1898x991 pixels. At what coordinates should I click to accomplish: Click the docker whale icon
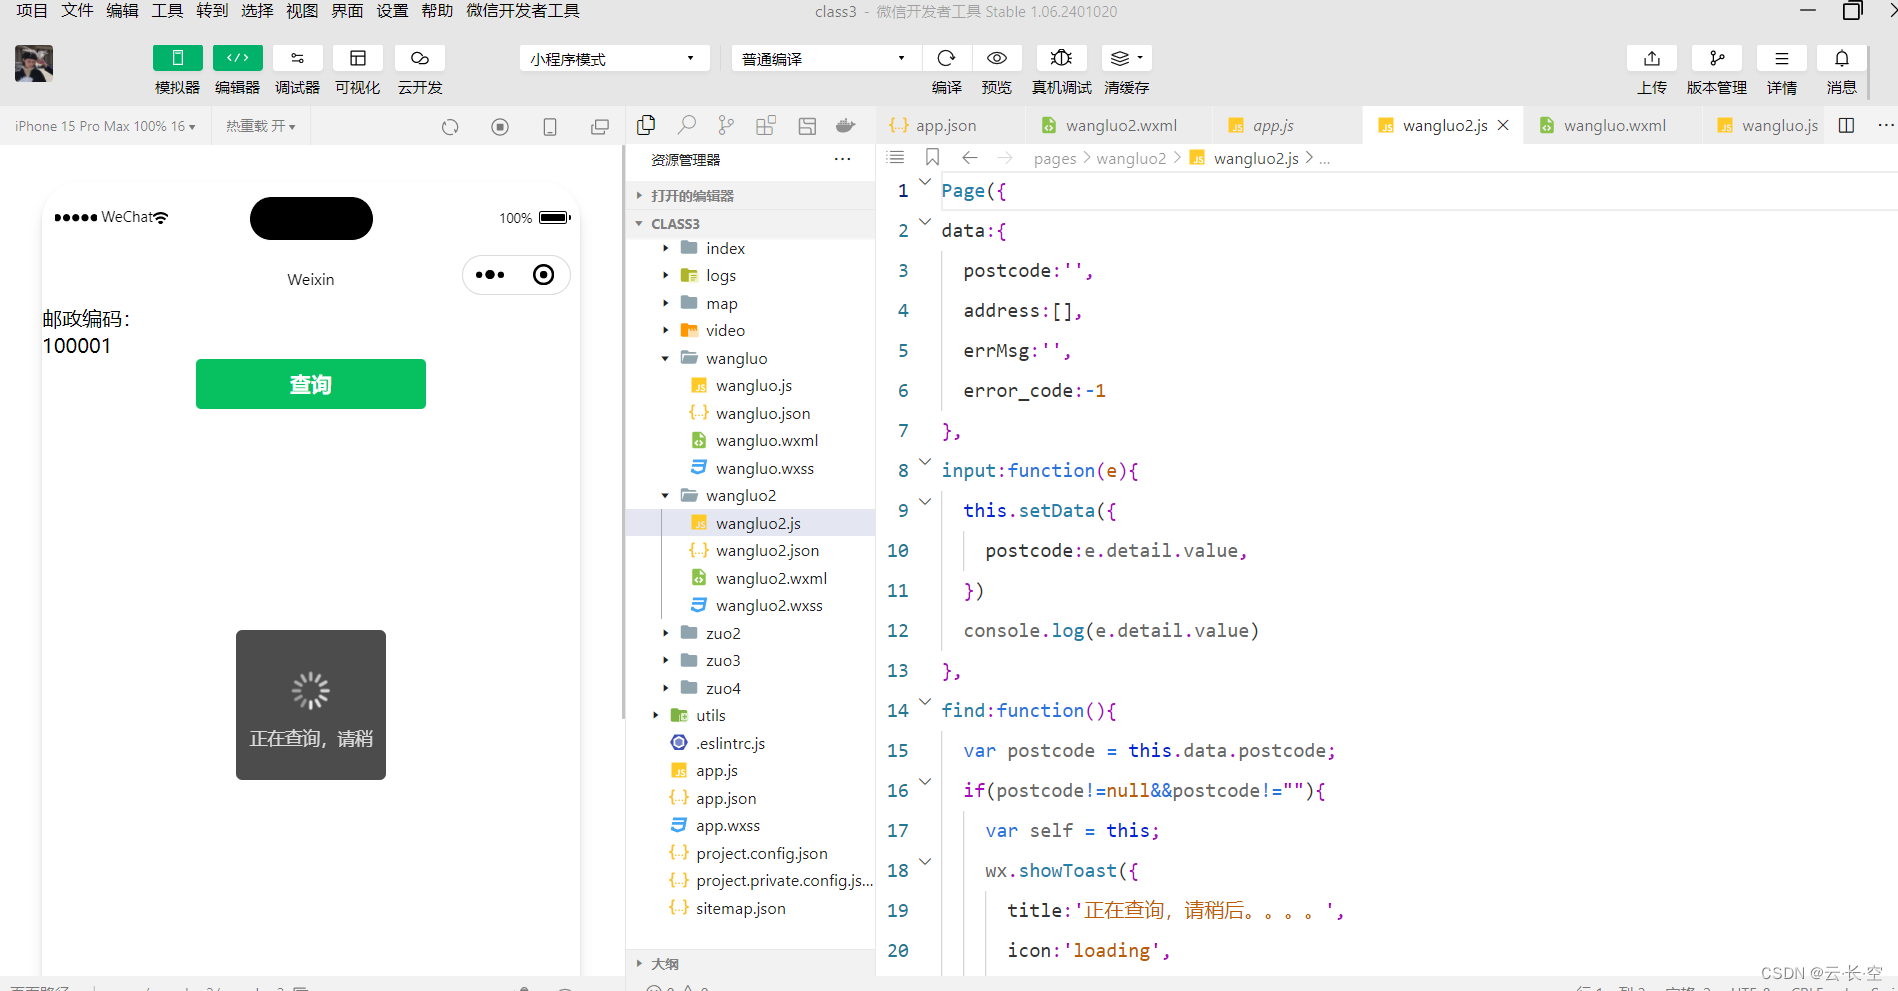click(x=846, y=125)
